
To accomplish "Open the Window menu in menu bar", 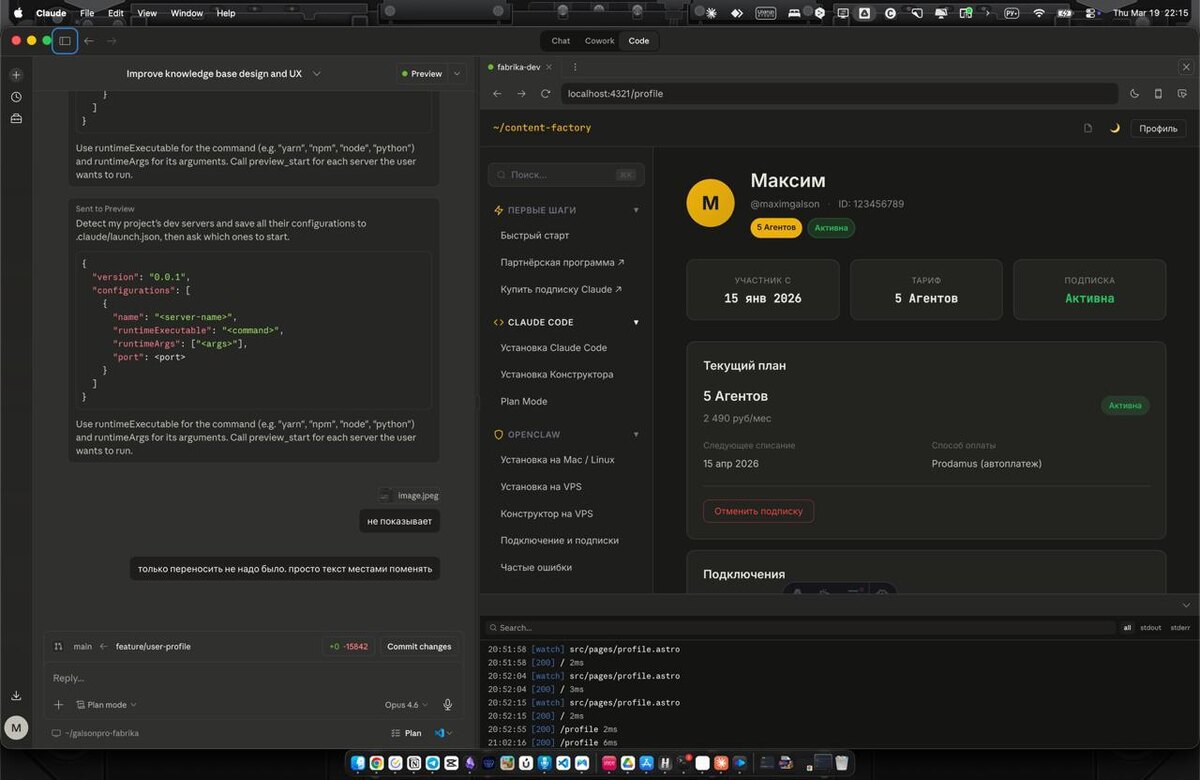I will click(187, 13).
